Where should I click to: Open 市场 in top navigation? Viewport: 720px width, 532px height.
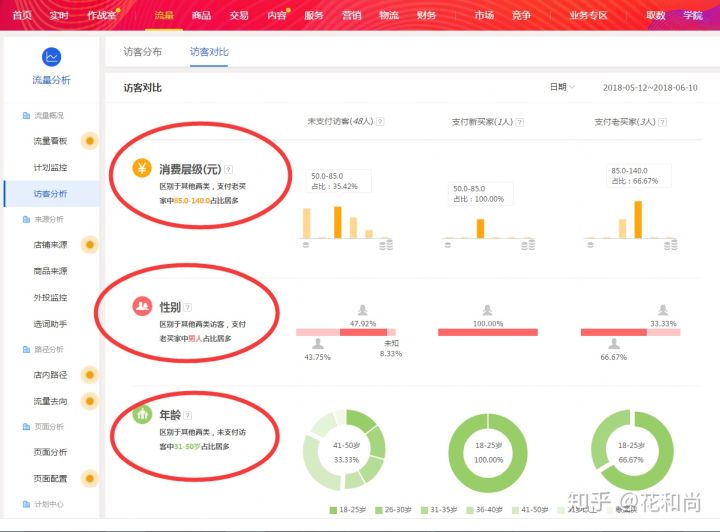tap(484, 15)
